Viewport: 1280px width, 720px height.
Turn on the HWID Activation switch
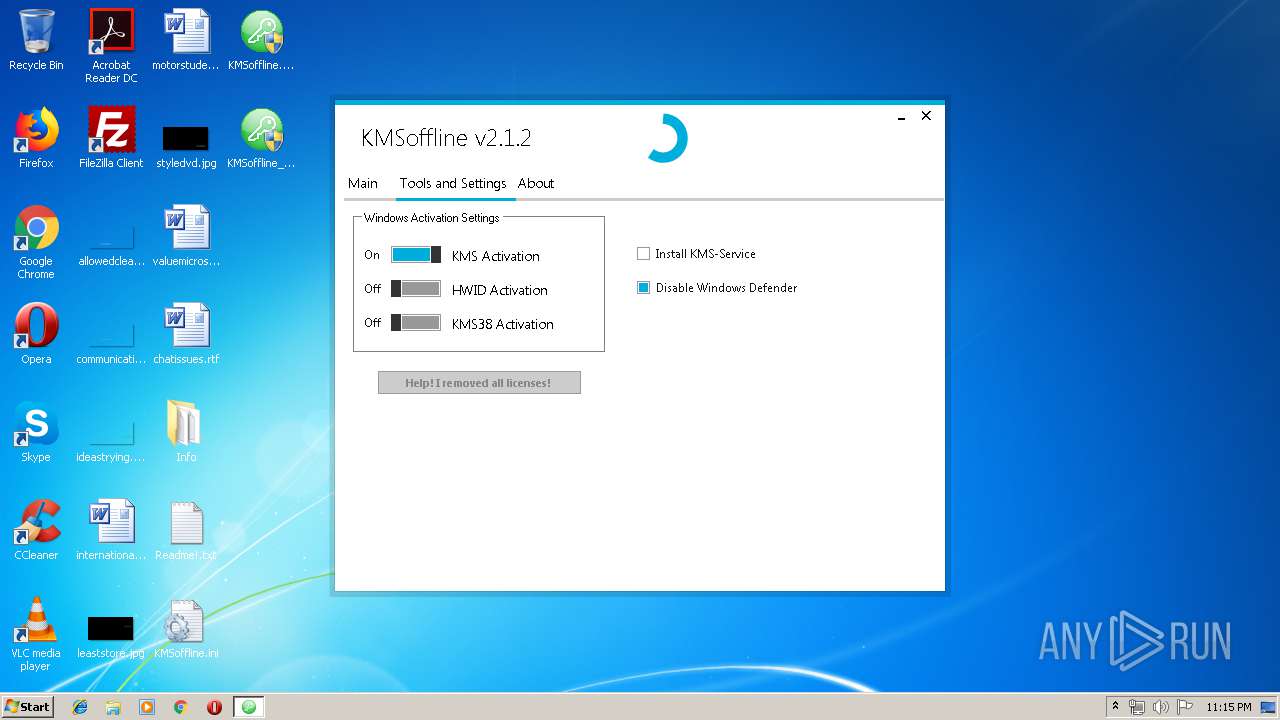(x=416, y=289)
